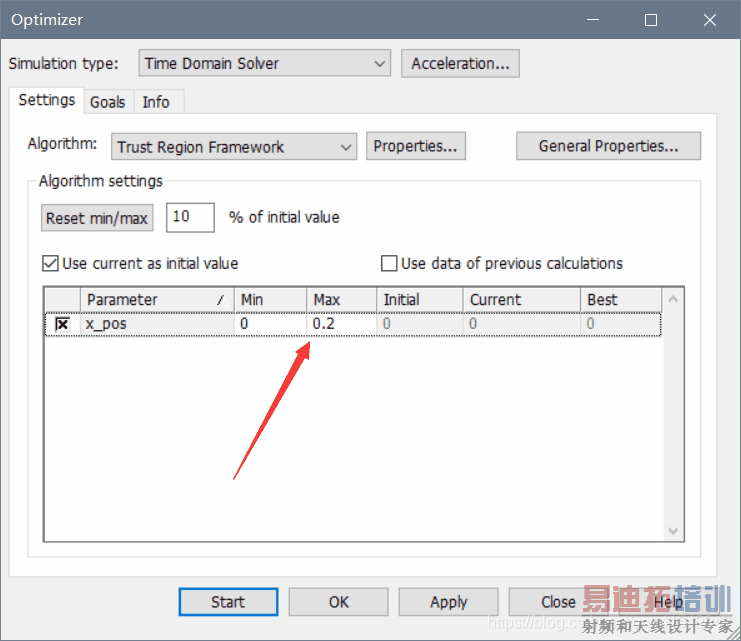Edit the Max value 0.2 of x_pos
The height and width of the screenshot is (641, 741).
pos(342,324)
